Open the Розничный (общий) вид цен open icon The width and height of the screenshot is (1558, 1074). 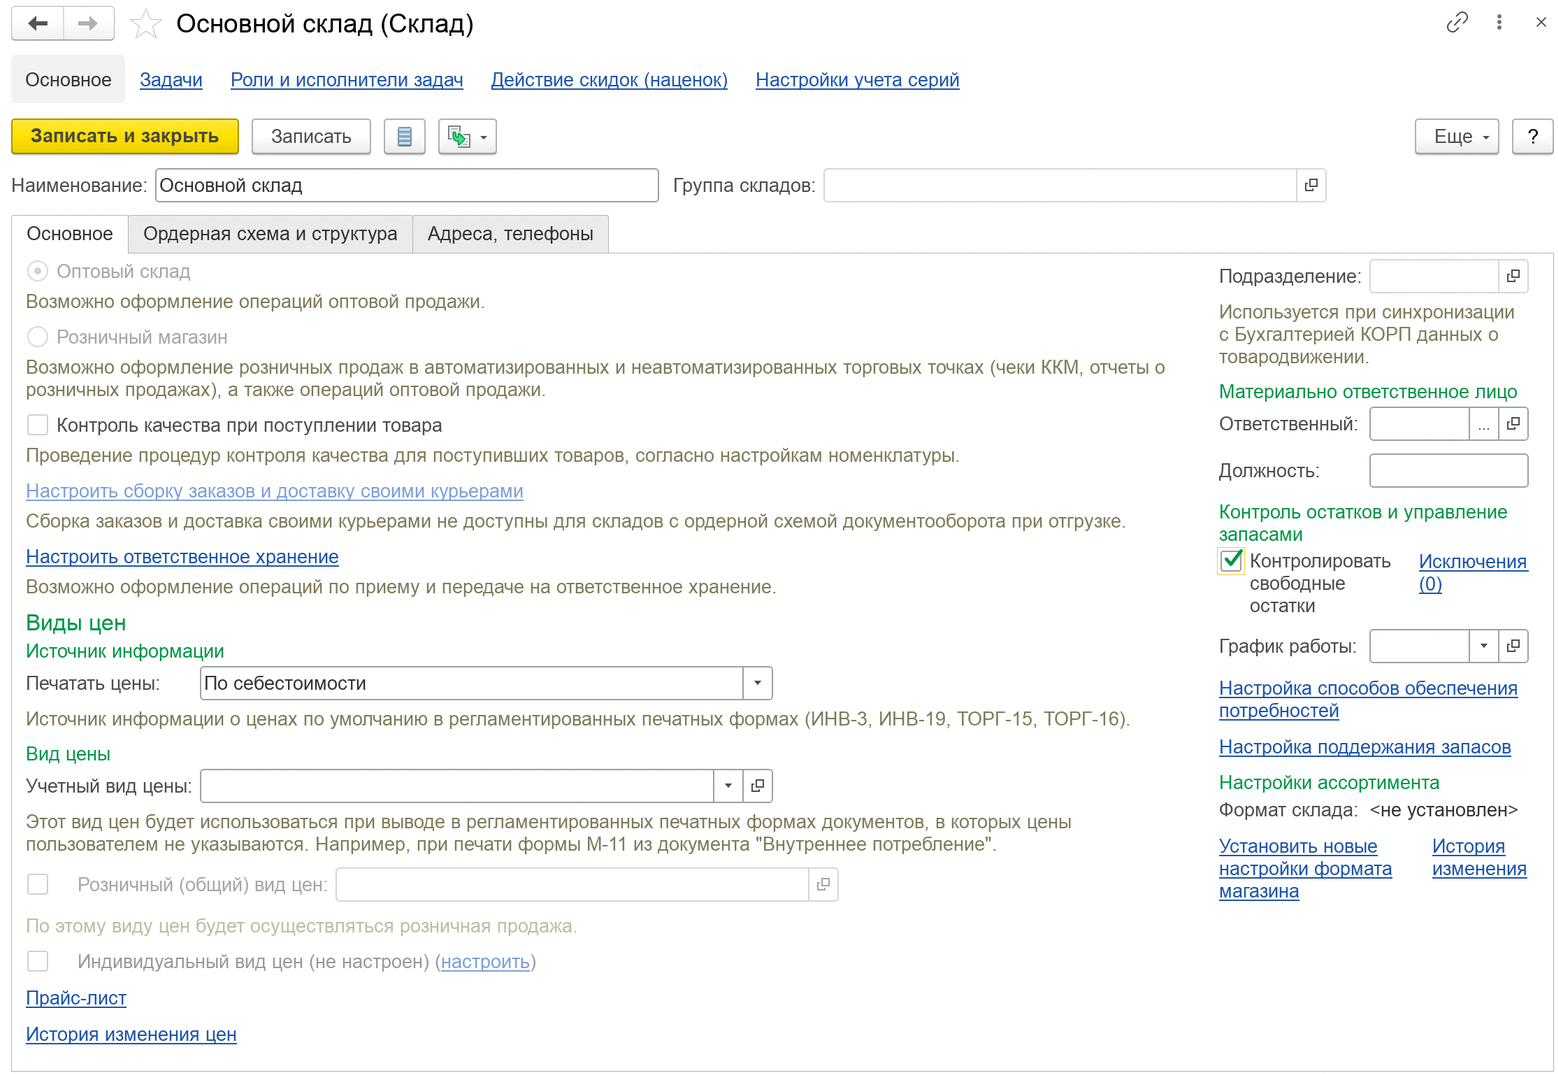[x=823, y=884]
